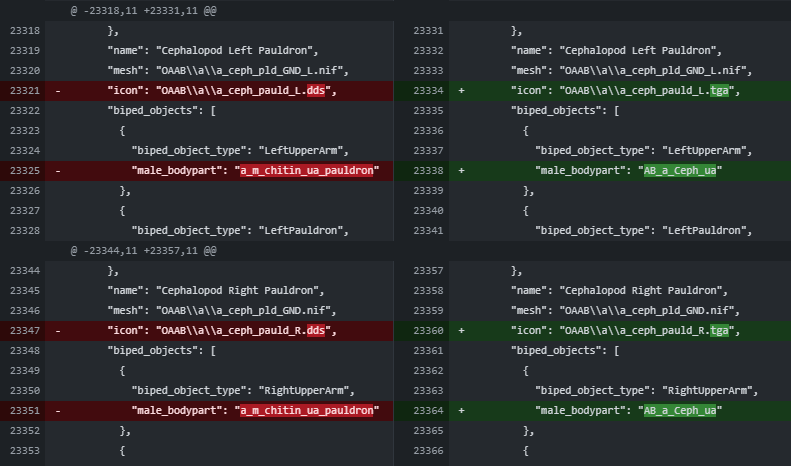Click the plus marker on line 23364

coord(462,411)
